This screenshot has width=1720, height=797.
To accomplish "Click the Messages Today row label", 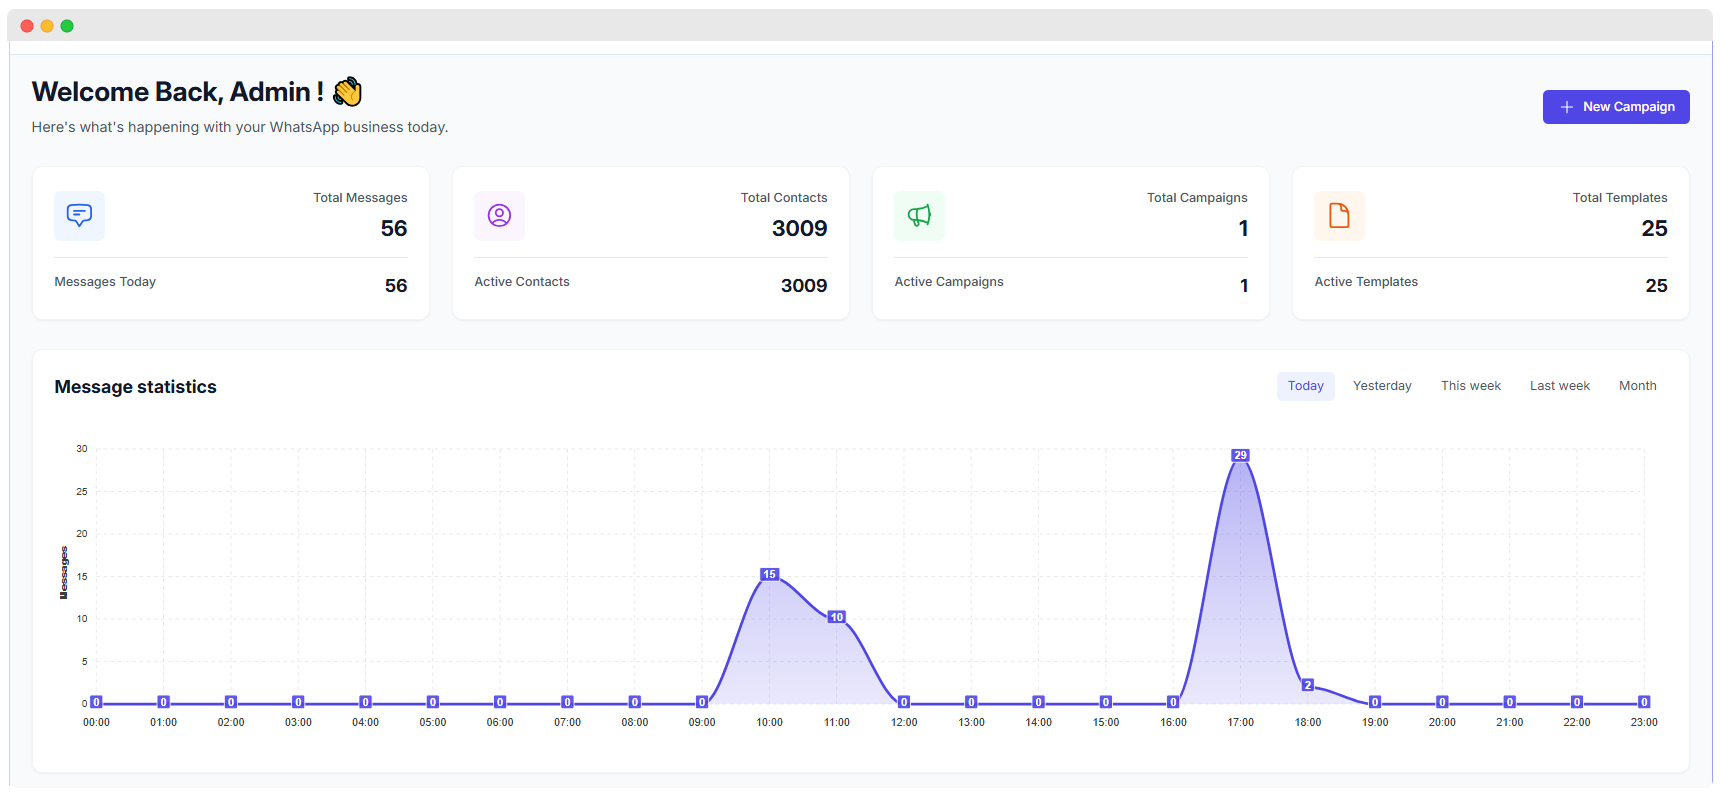I will tap(105, 282).
